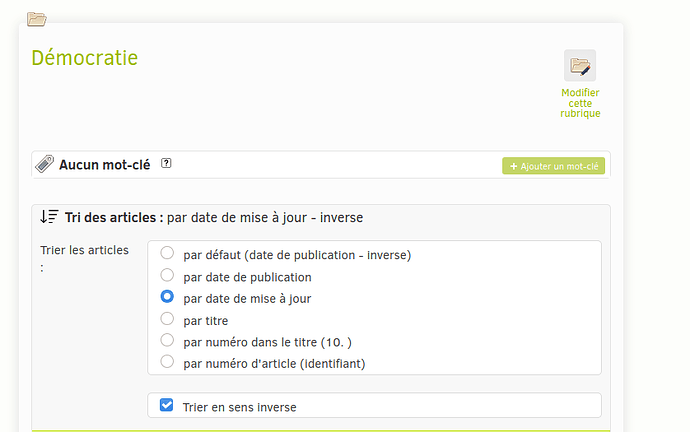The image size is (690, 432).
Task: Click the par titre label text
Action: [x=206, y=321]
